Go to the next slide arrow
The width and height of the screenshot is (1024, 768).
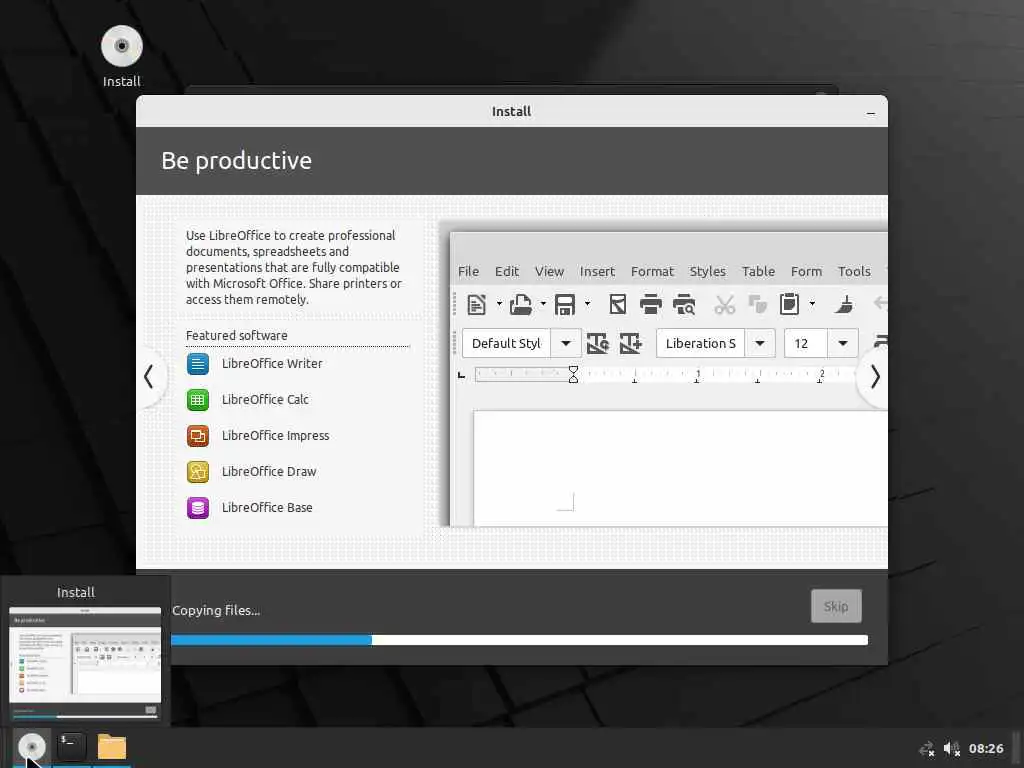[874, 377]
